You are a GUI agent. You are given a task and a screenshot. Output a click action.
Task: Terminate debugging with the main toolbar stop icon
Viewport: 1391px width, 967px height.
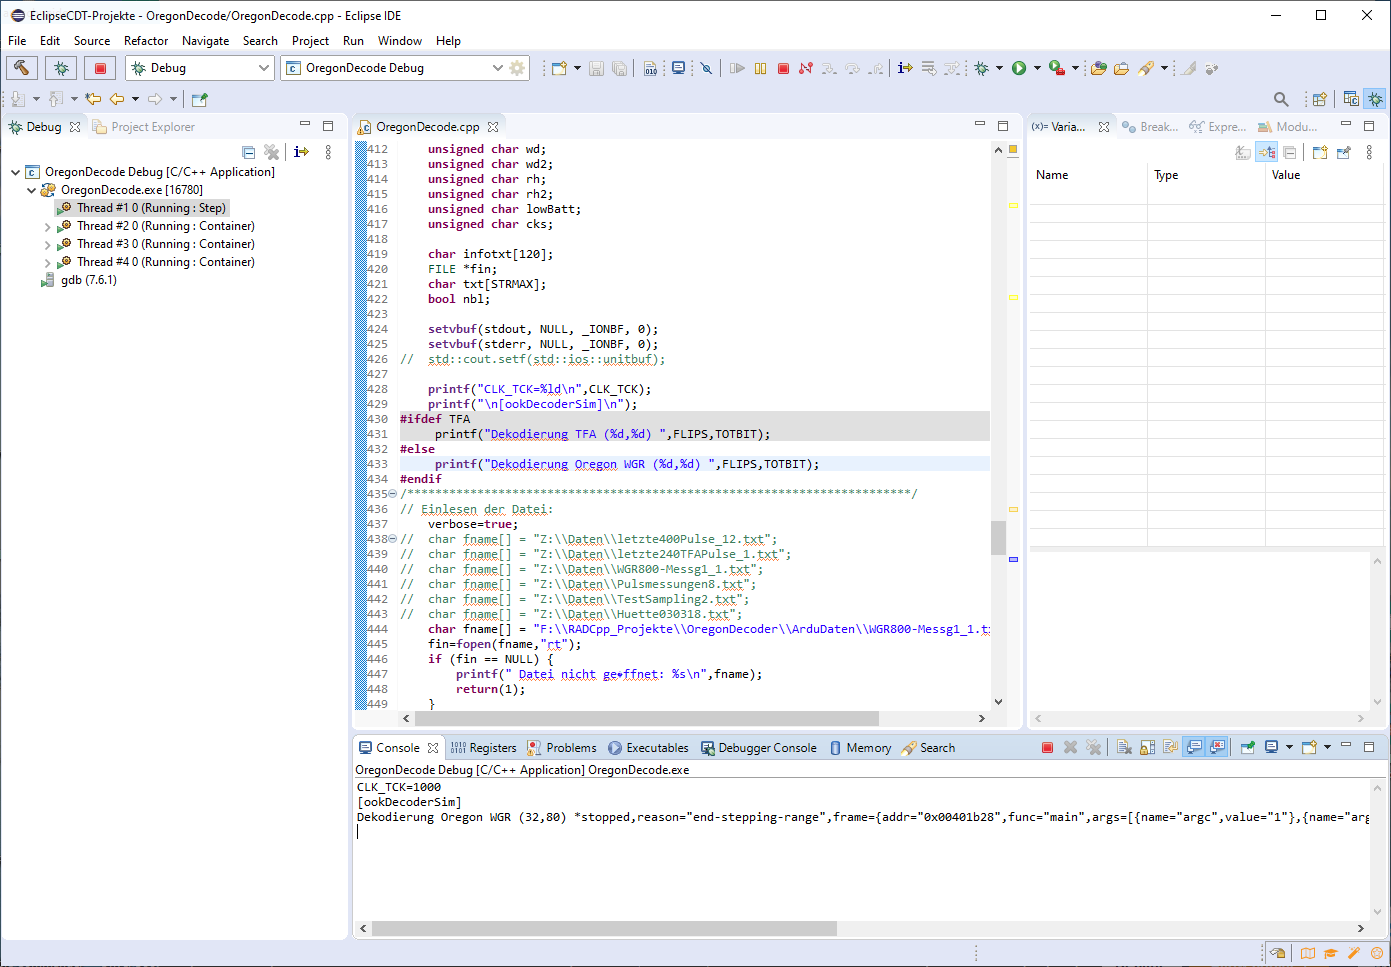783,68
